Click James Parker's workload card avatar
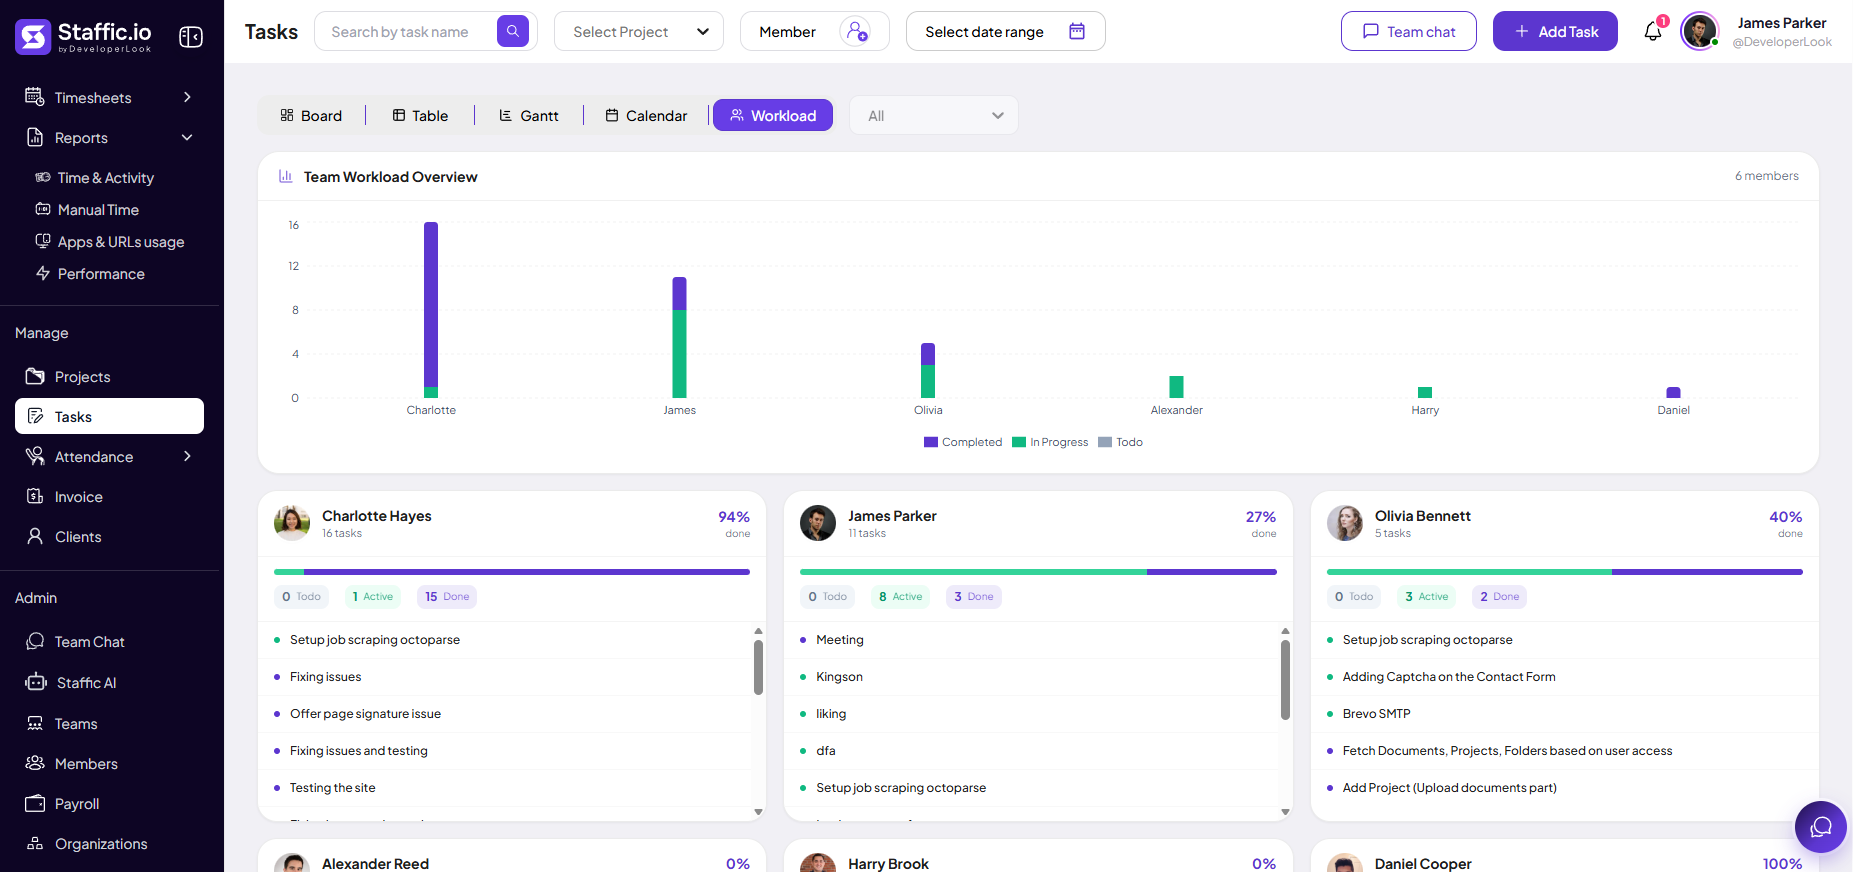 pos(818,523)
